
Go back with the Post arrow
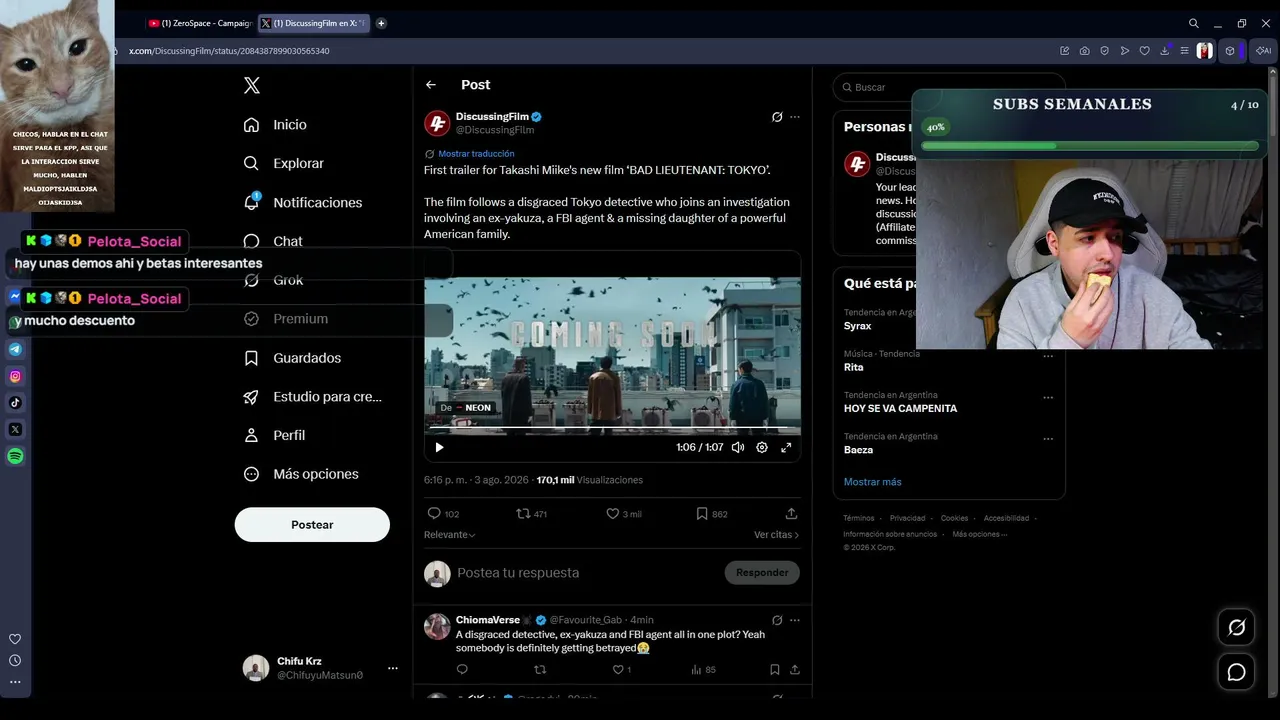pyautogui.click(x=431, y=85)
